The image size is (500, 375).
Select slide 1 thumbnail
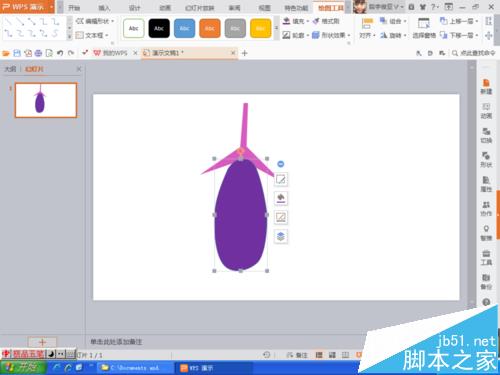pyautogui.click(x=46, y=100)
